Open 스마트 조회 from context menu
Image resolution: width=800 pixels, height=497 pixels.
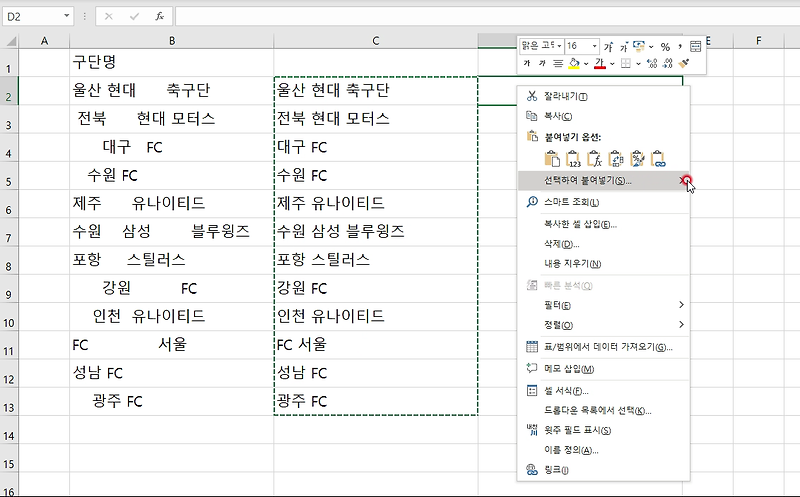coord(603,202)
